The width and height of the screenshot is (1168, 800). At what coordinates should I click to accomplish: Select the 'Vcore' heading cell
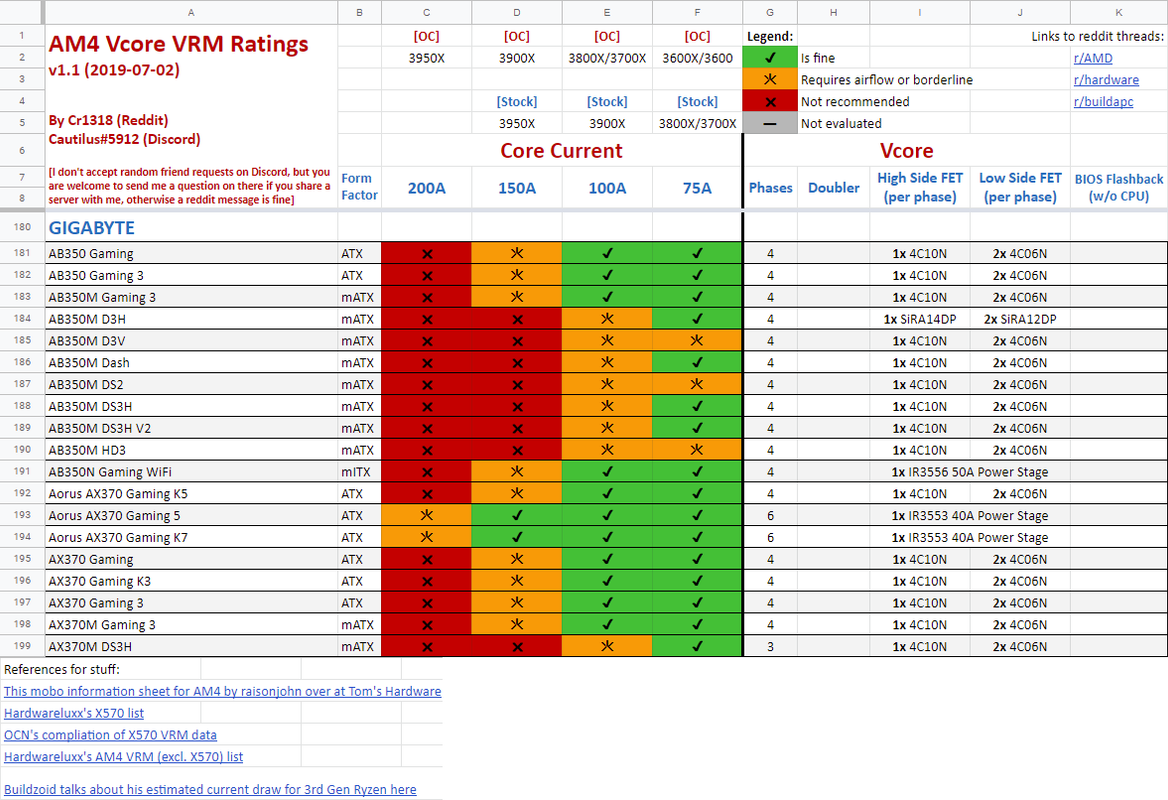(907, 150)
